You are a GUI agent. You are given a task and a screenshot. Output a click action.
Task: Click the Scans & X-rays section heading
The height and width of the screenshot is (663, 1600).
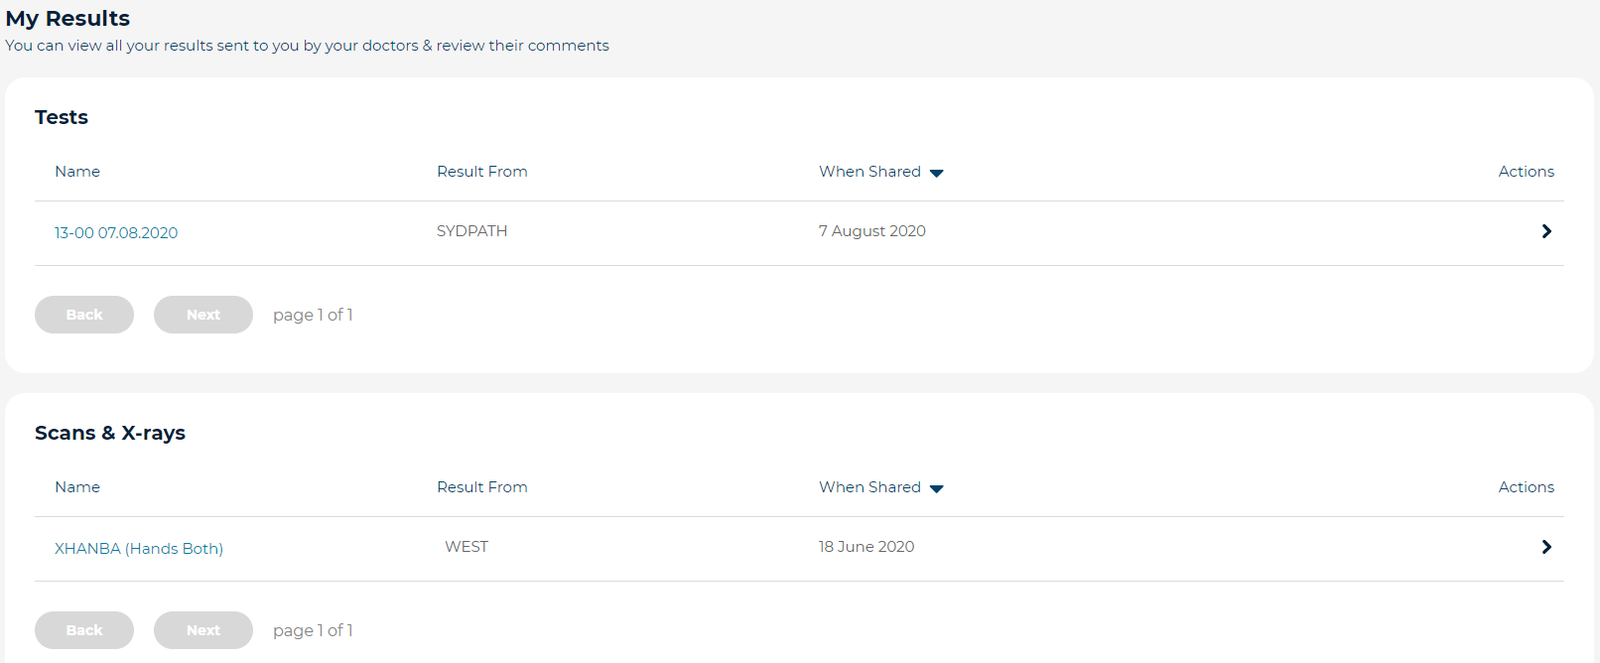(110, 433)
